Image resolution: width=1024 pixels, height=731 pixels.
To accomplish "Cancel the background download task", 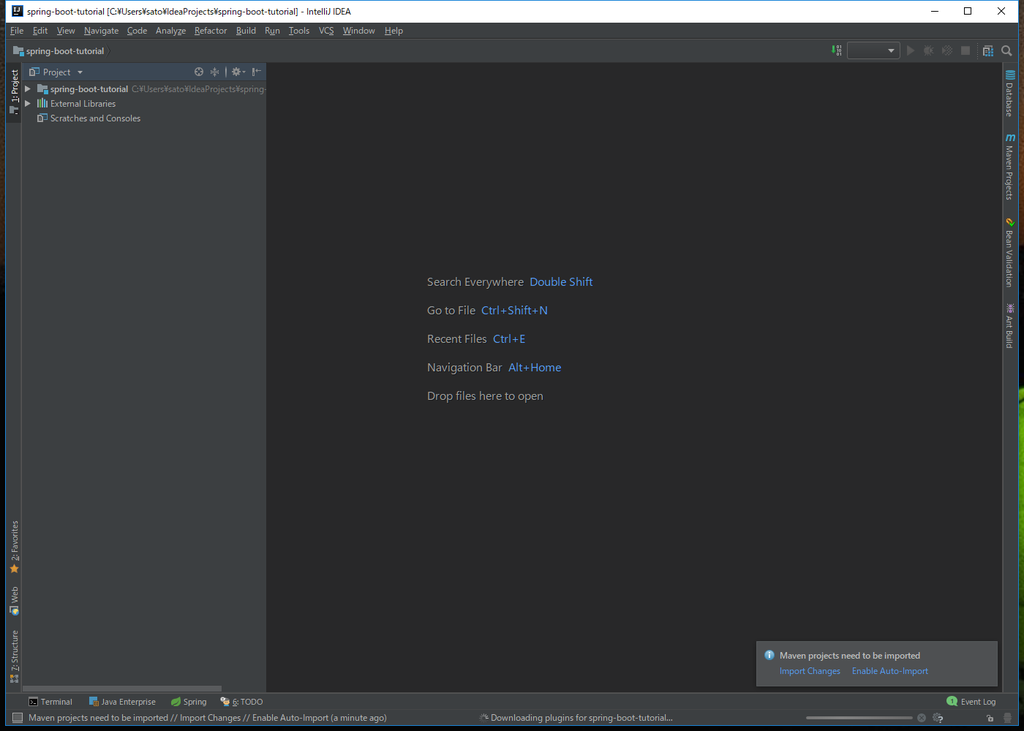I will tap(921, 718).
